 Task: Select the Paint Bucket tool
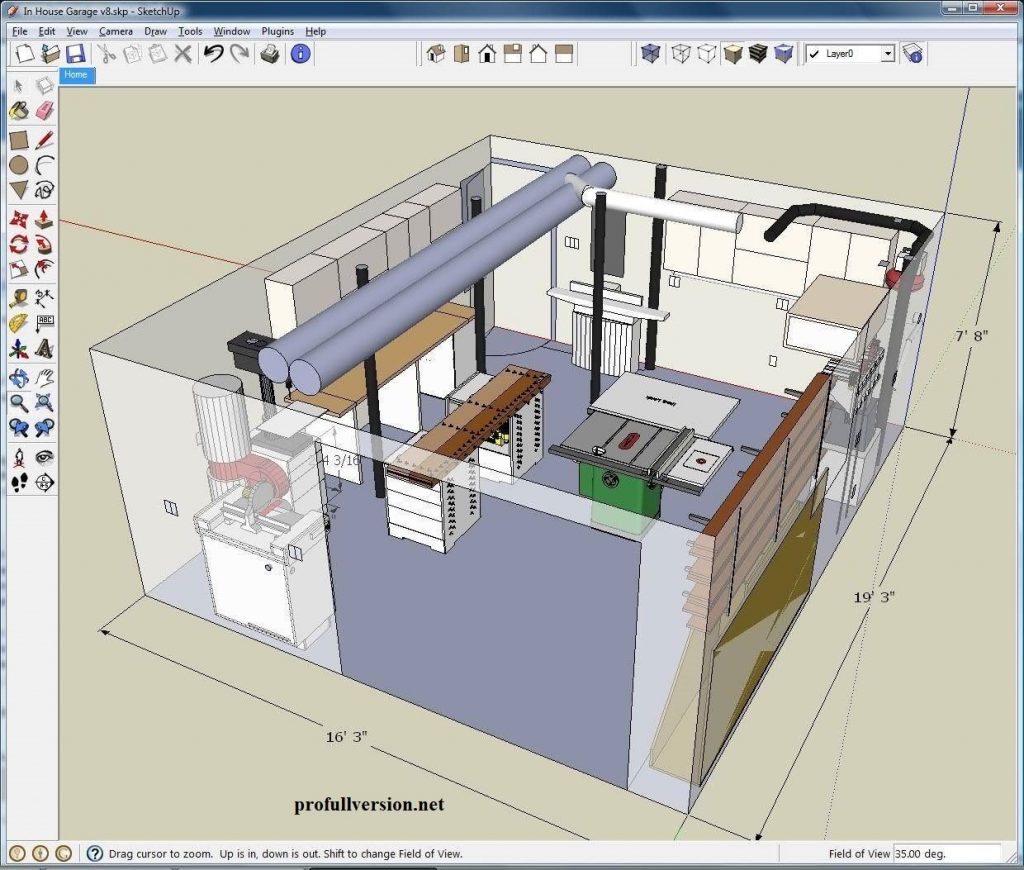coord(18,110)
